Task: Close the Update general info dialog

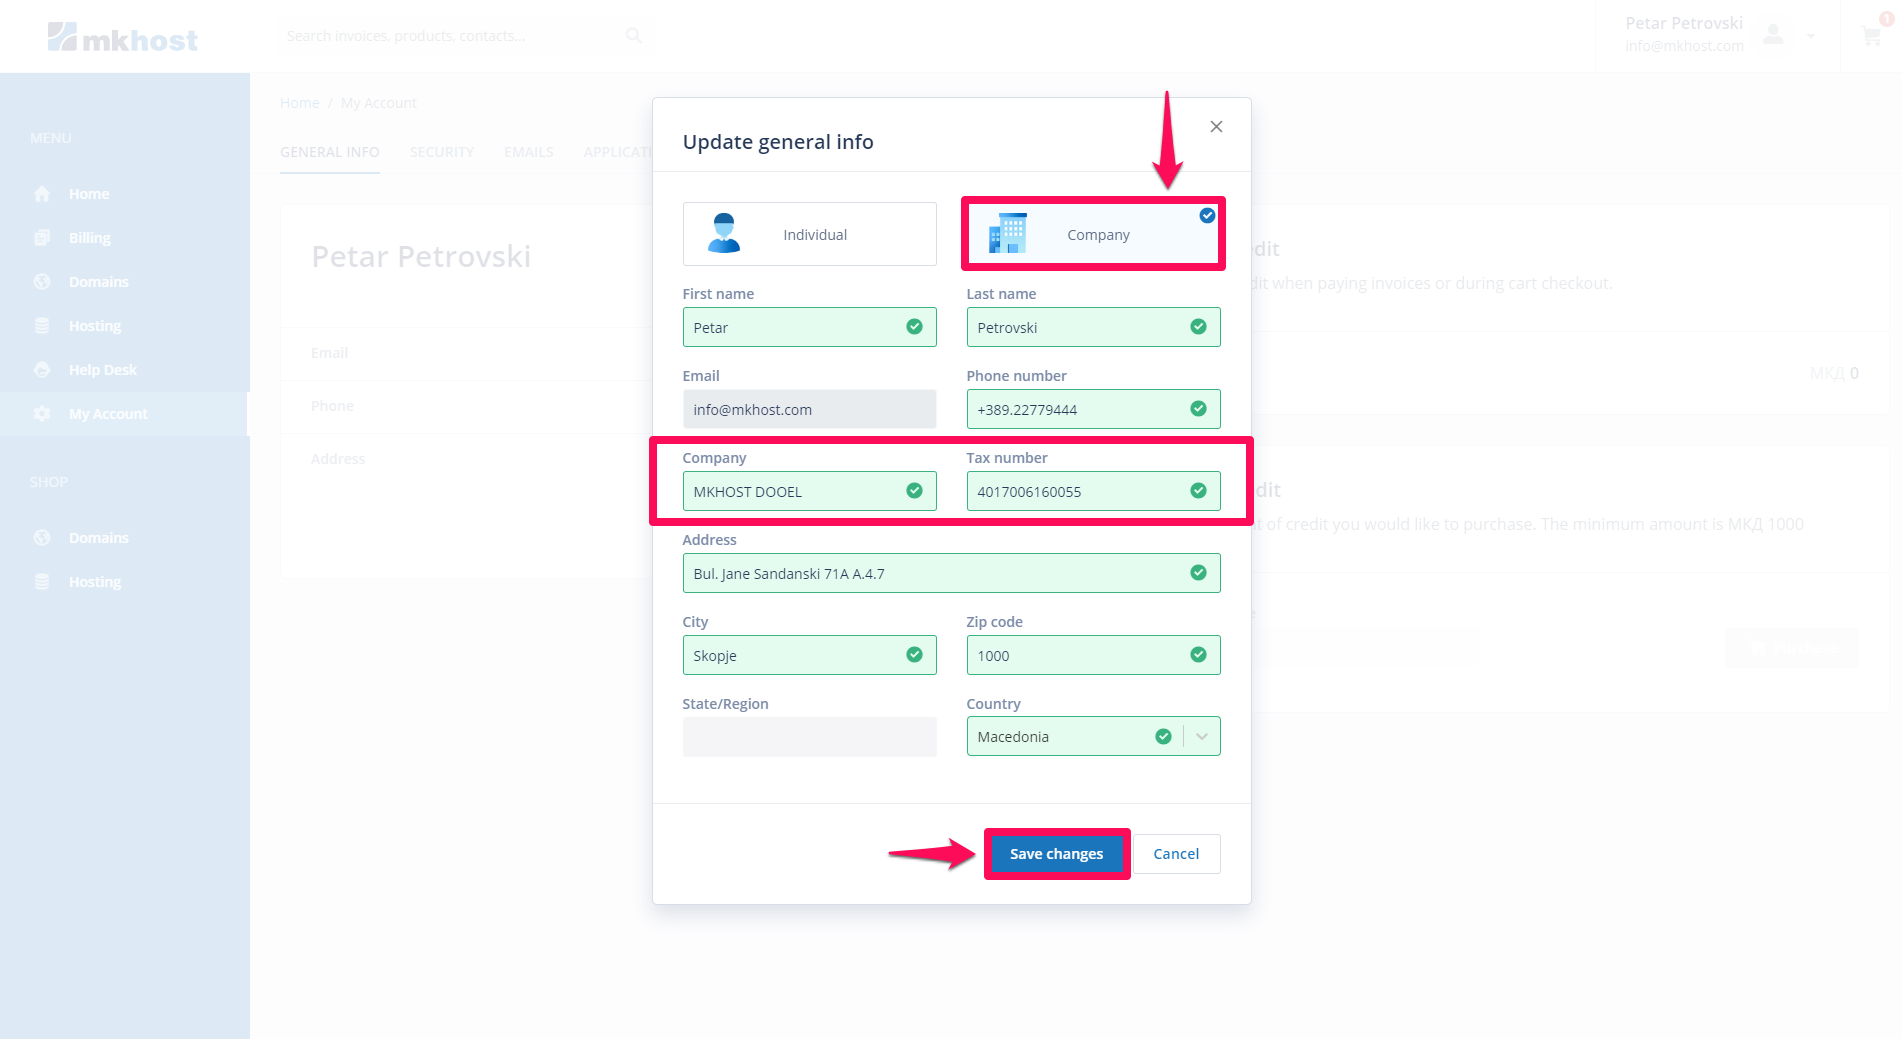Action: pos(1216,127)
